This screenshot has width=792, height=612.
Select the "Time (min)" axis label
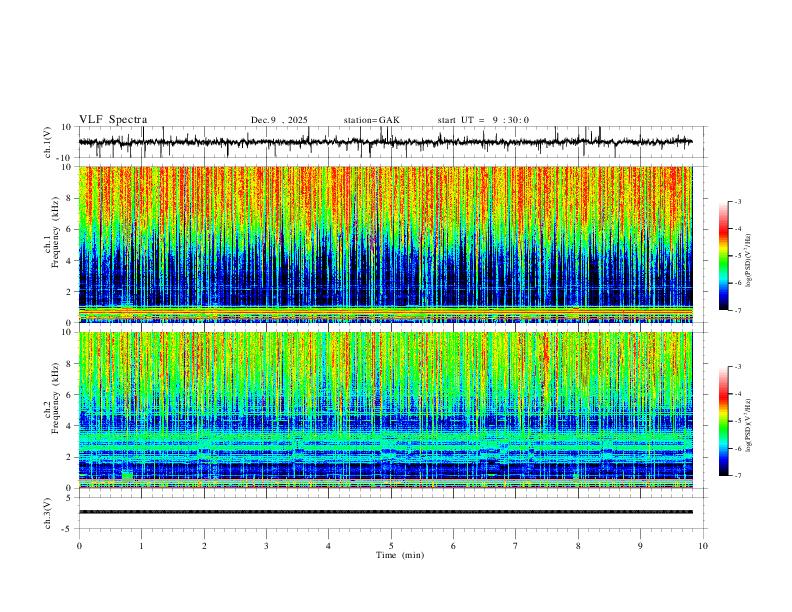coord(400,555)
